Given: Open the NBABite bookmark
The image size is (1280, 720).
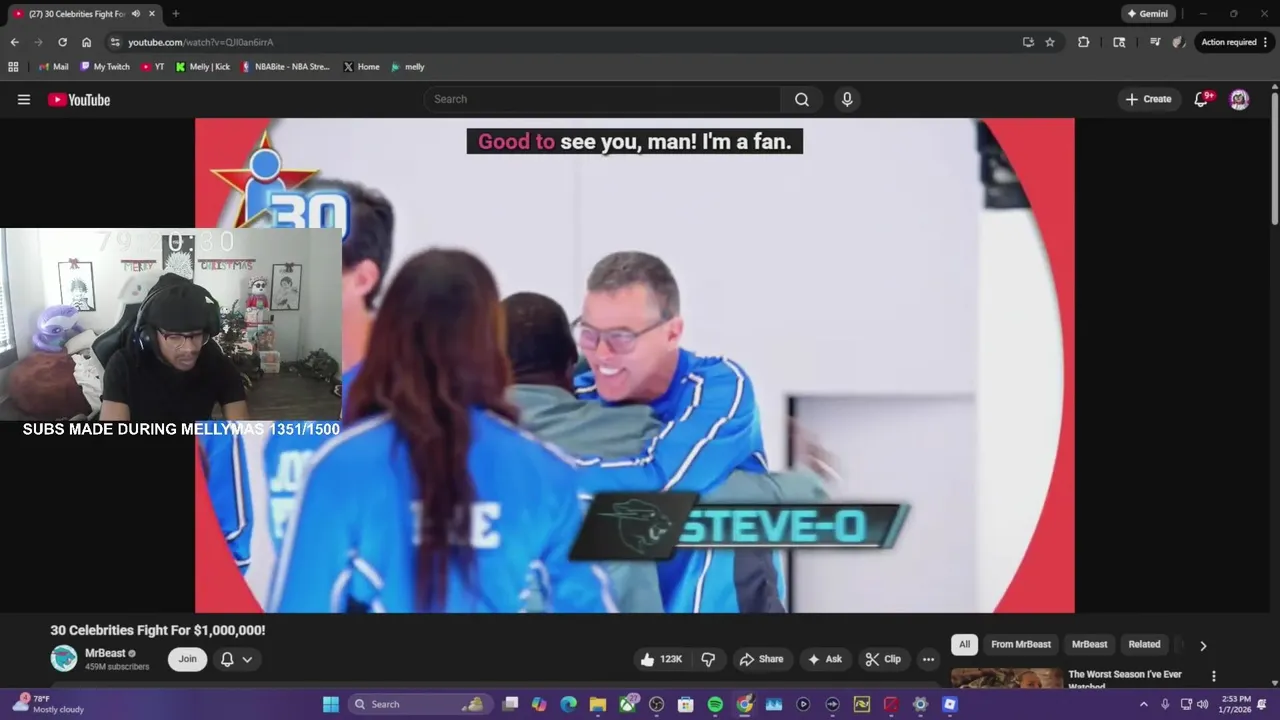Looking at the screenshot, I should coord(285,67).
